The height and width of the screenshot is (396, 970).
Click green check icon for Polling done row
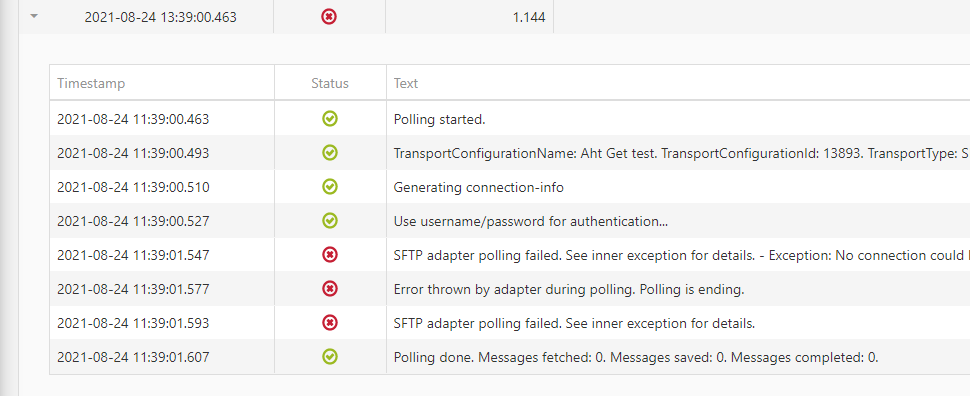click(330, 356)
